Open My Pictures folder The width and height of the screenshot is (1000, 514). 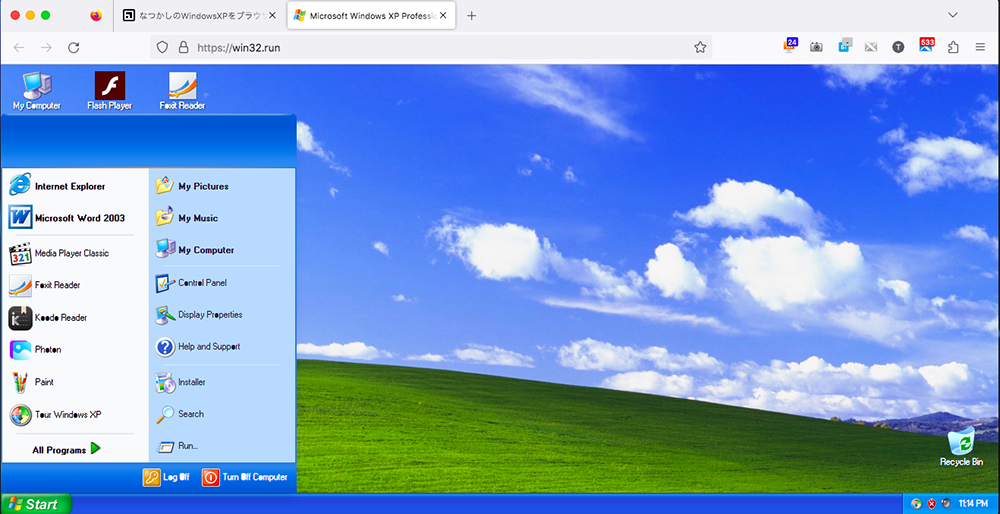[221, 186]
